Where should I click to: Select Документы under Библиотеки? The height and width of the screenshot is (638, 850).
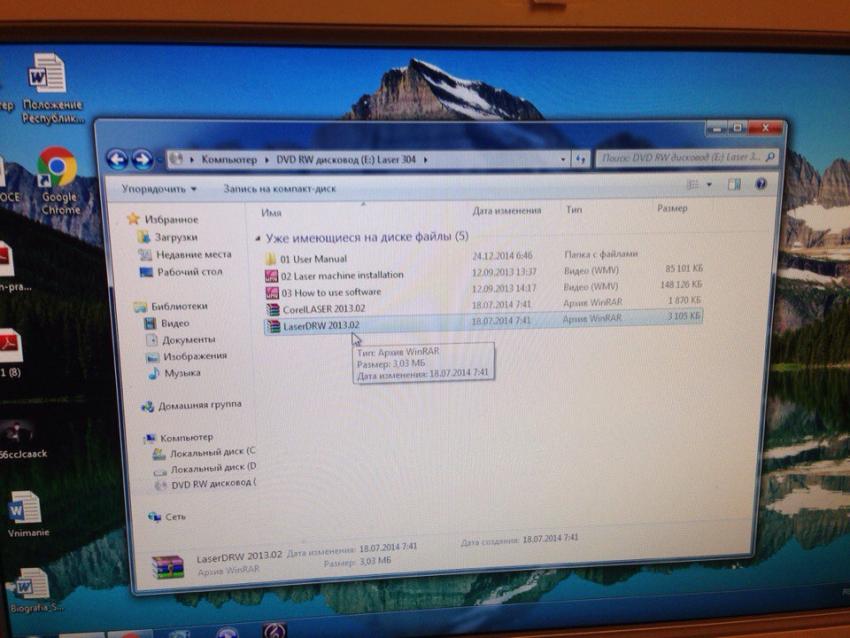[188, 340]
